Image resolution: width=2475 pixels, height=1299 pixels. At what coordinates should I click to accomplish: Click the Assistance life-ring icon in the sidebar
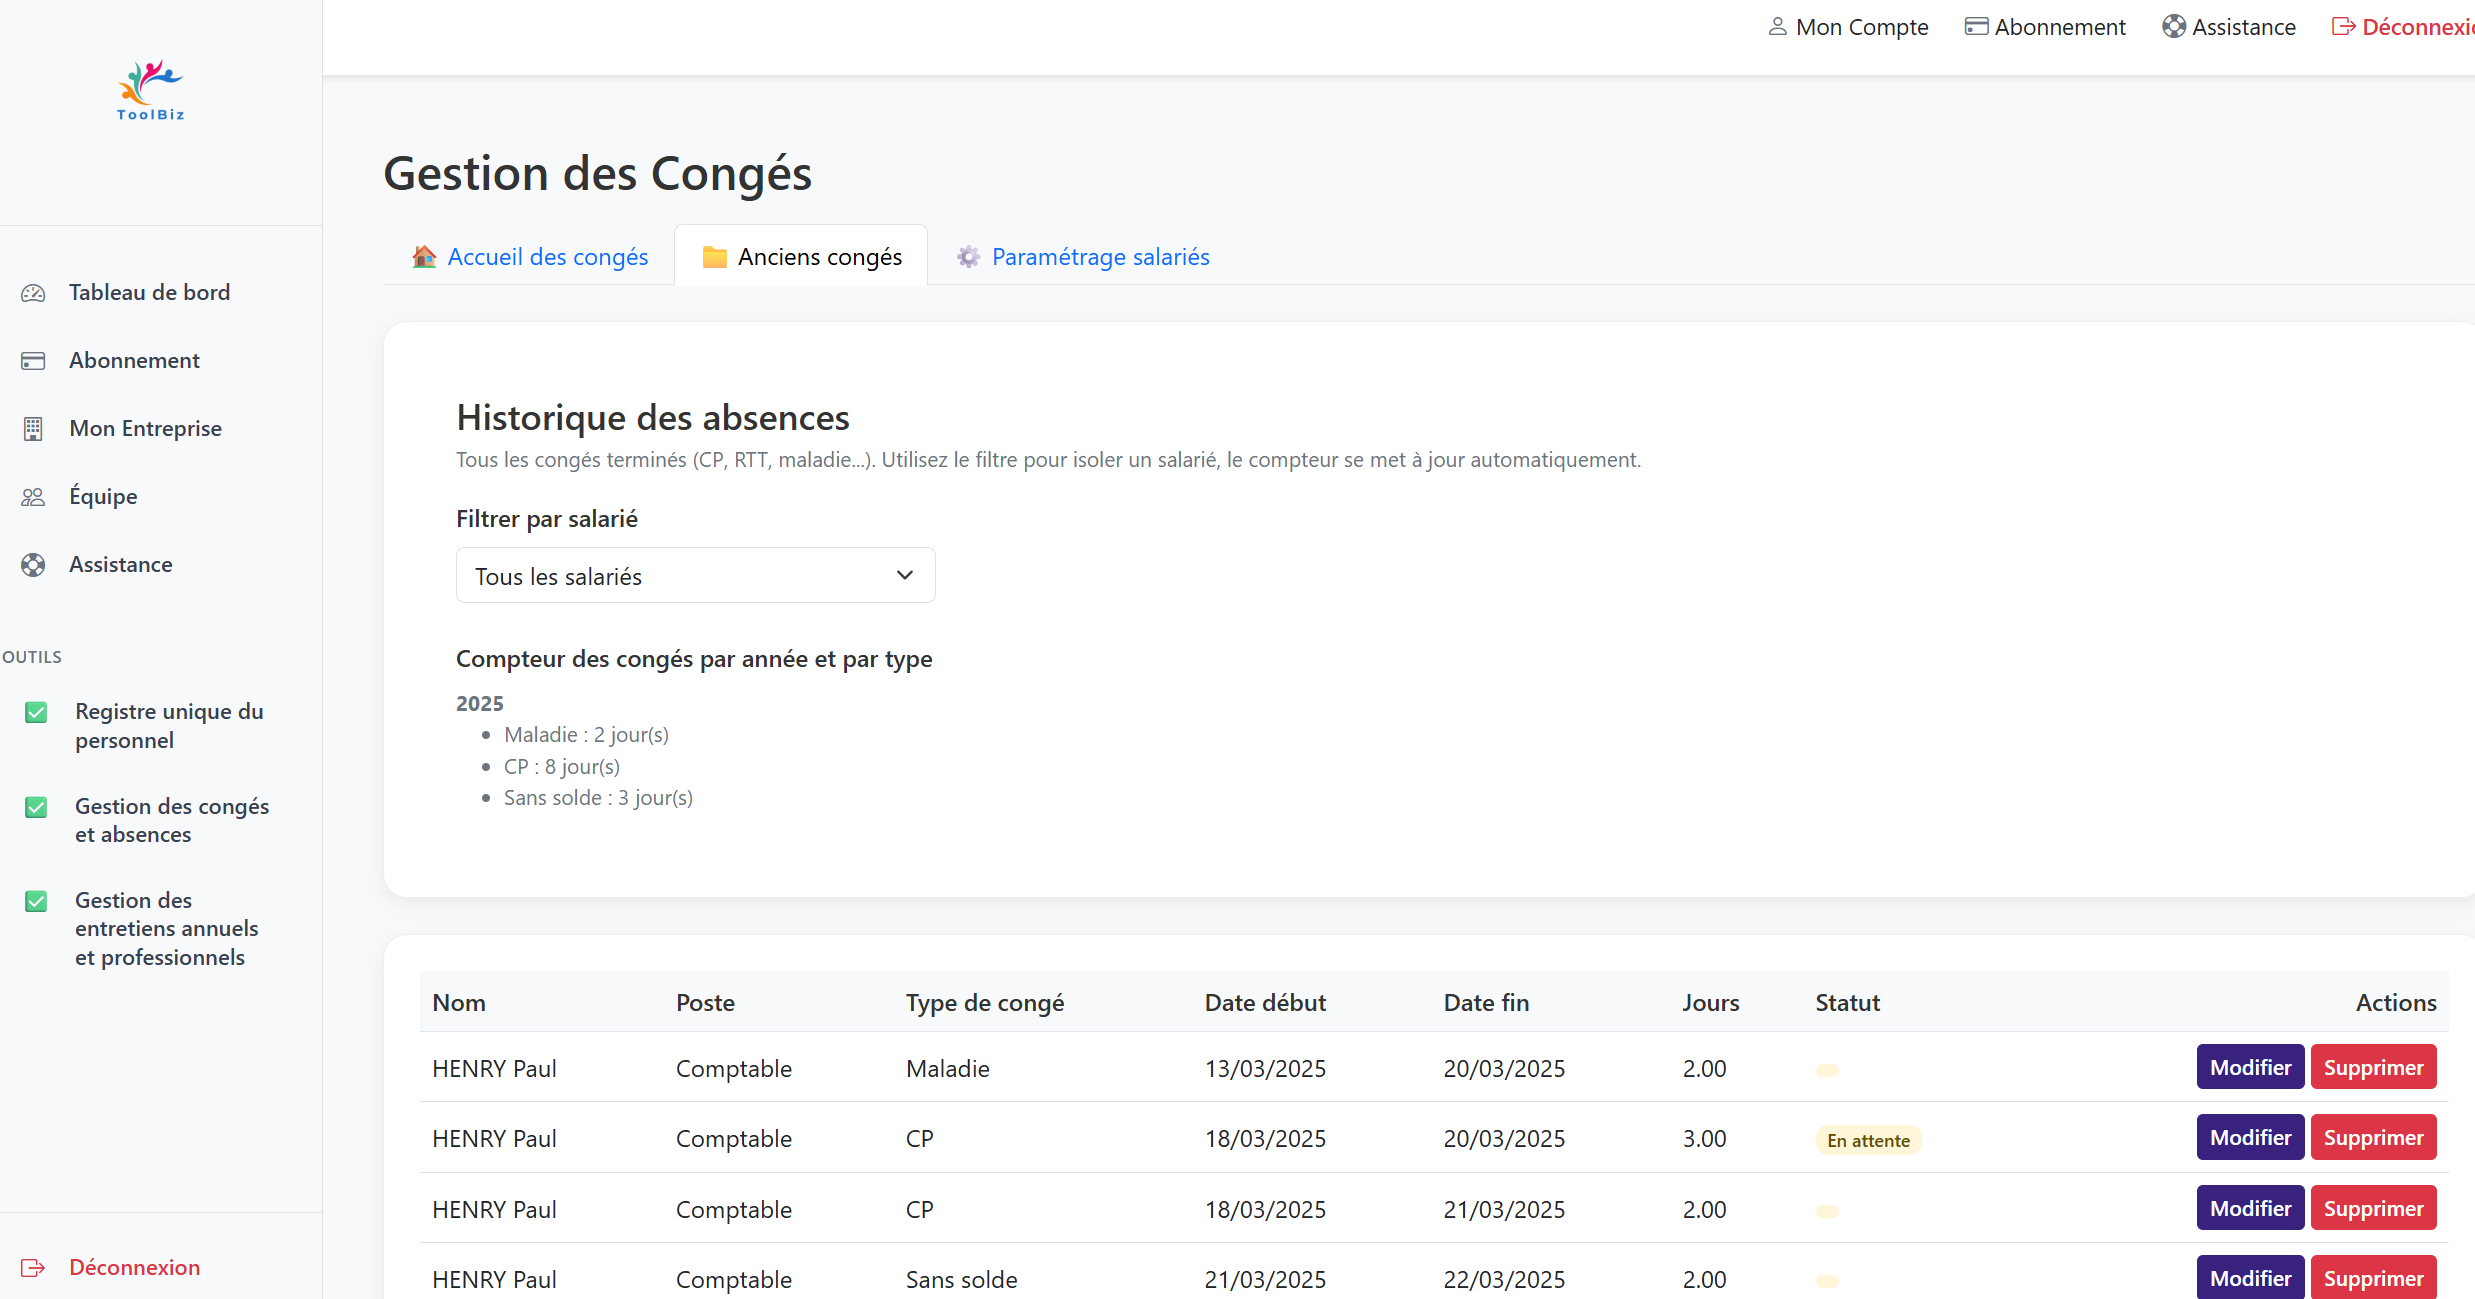point(33,564)
